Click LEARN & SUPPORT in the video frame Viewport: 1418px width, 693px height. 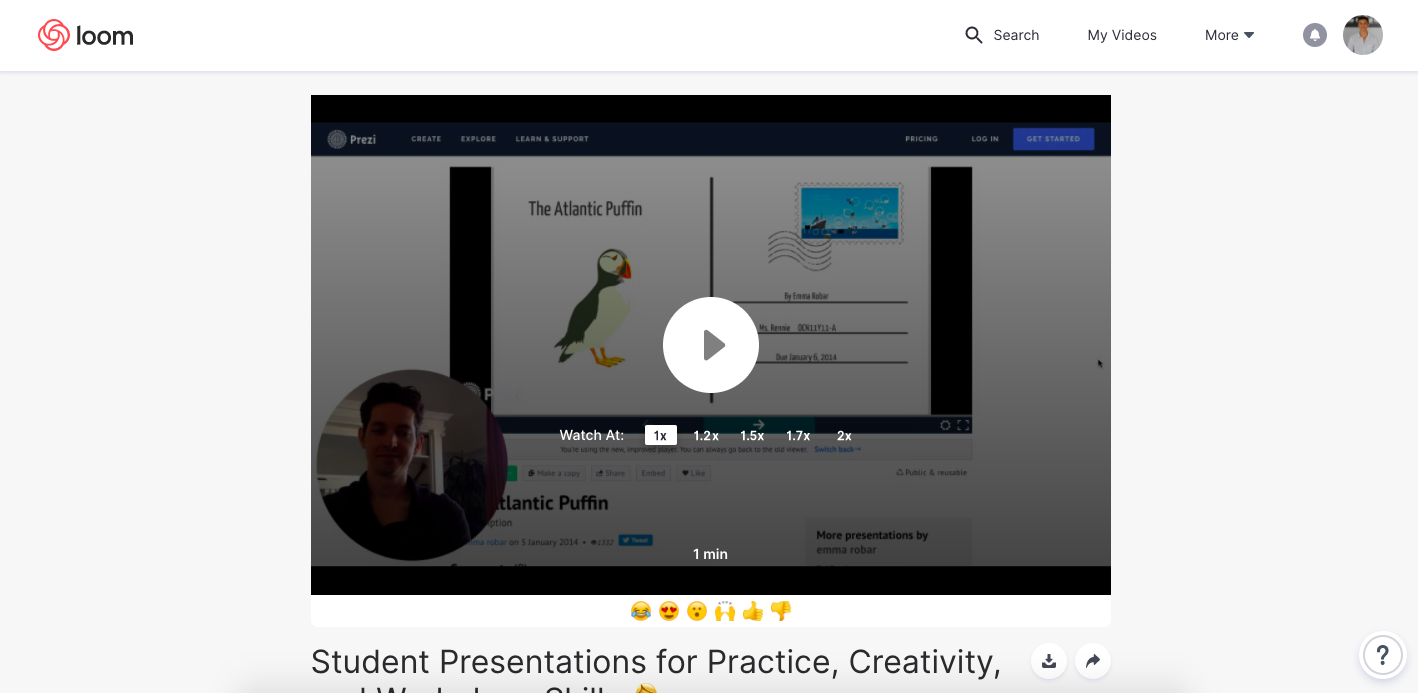point(552,139)
